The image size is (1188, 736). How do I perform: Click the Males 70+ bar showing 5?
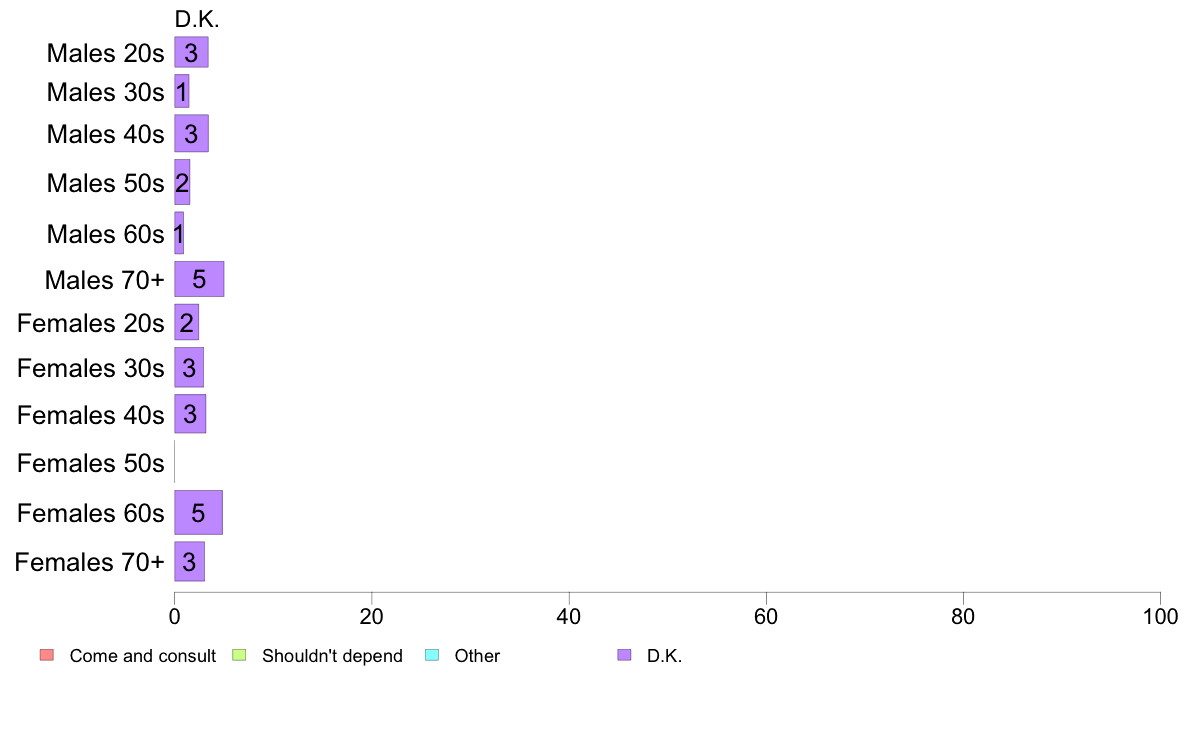[199, 279]
